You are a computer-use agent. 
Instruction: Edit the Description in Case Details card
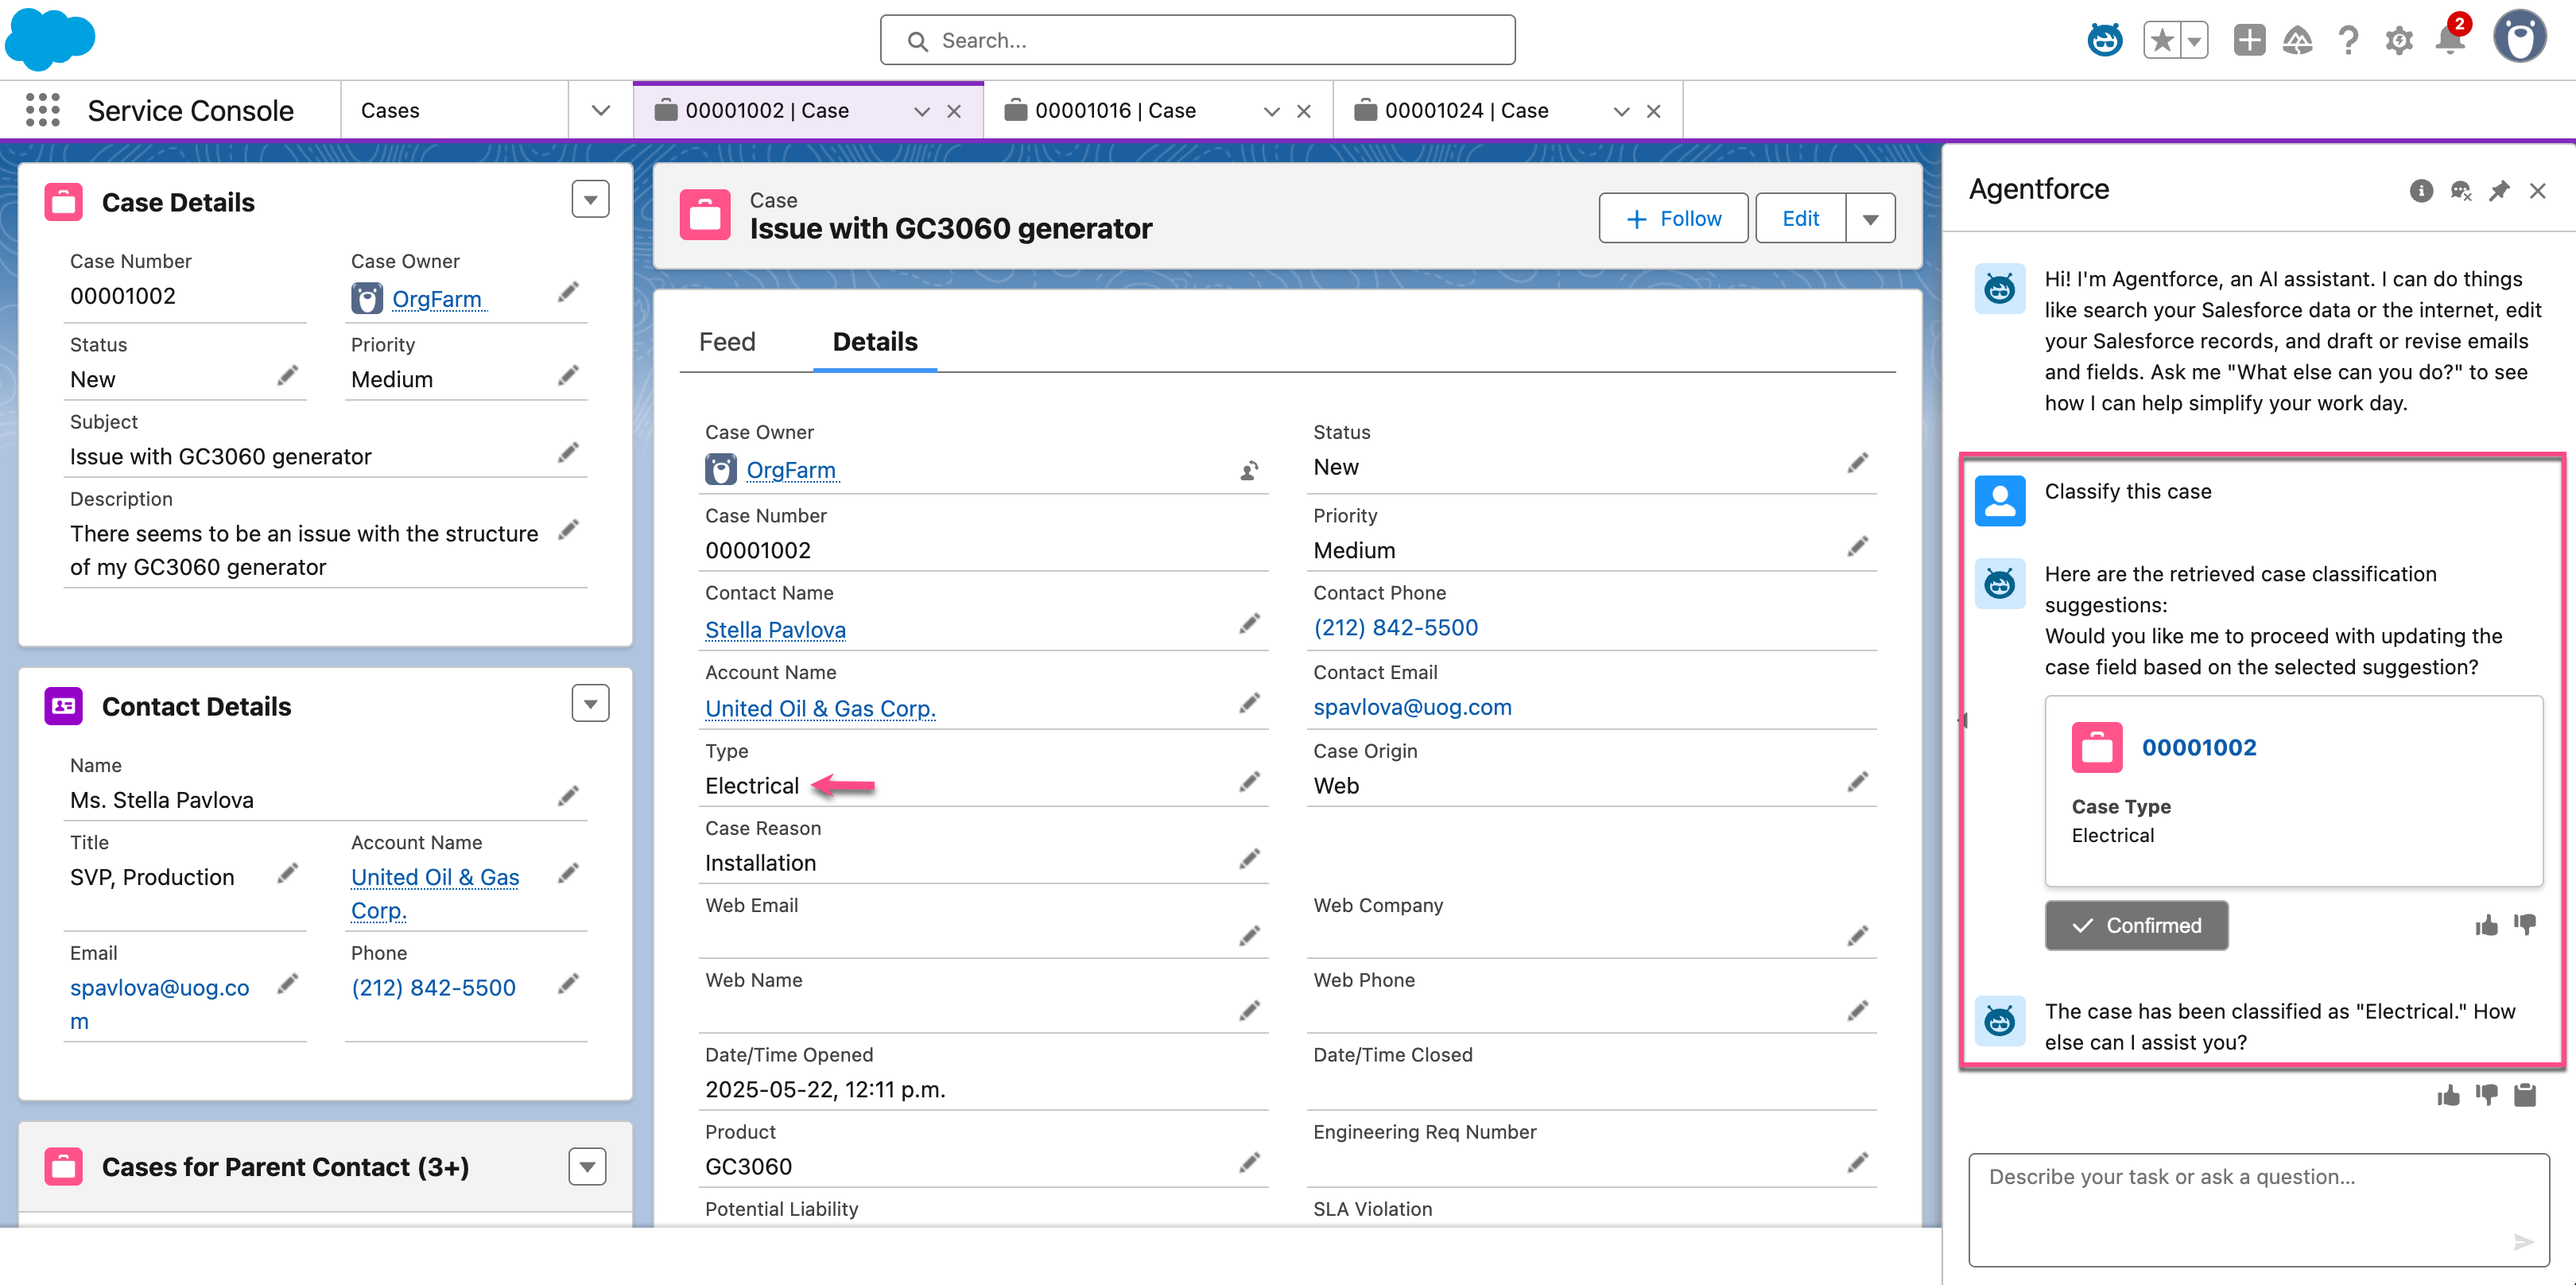[568, 529]
